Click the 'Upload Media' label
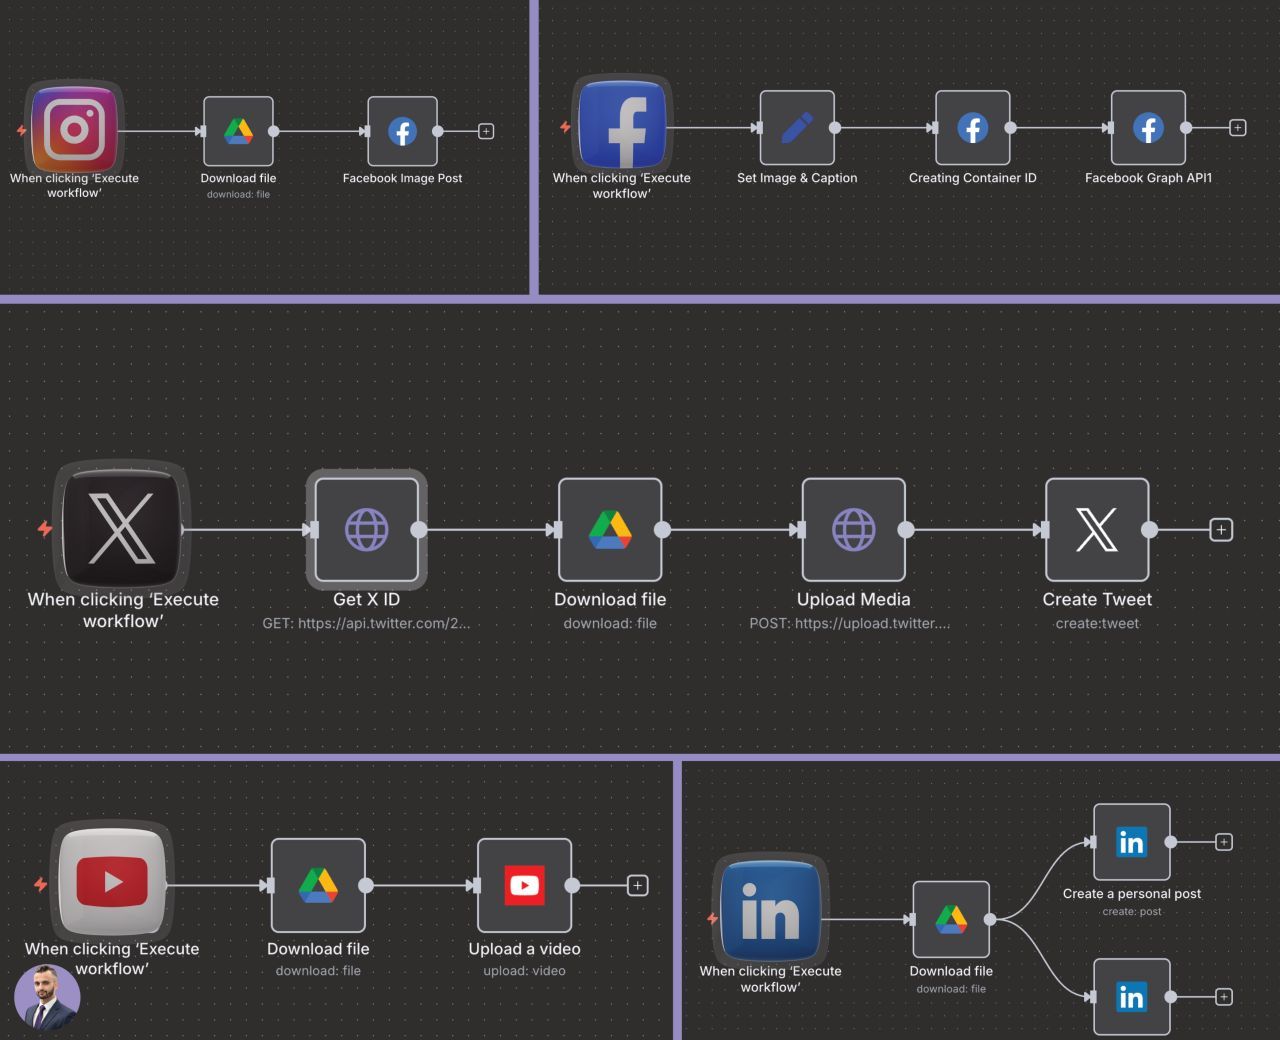1280x1040 pixels. tap(854, 600)
